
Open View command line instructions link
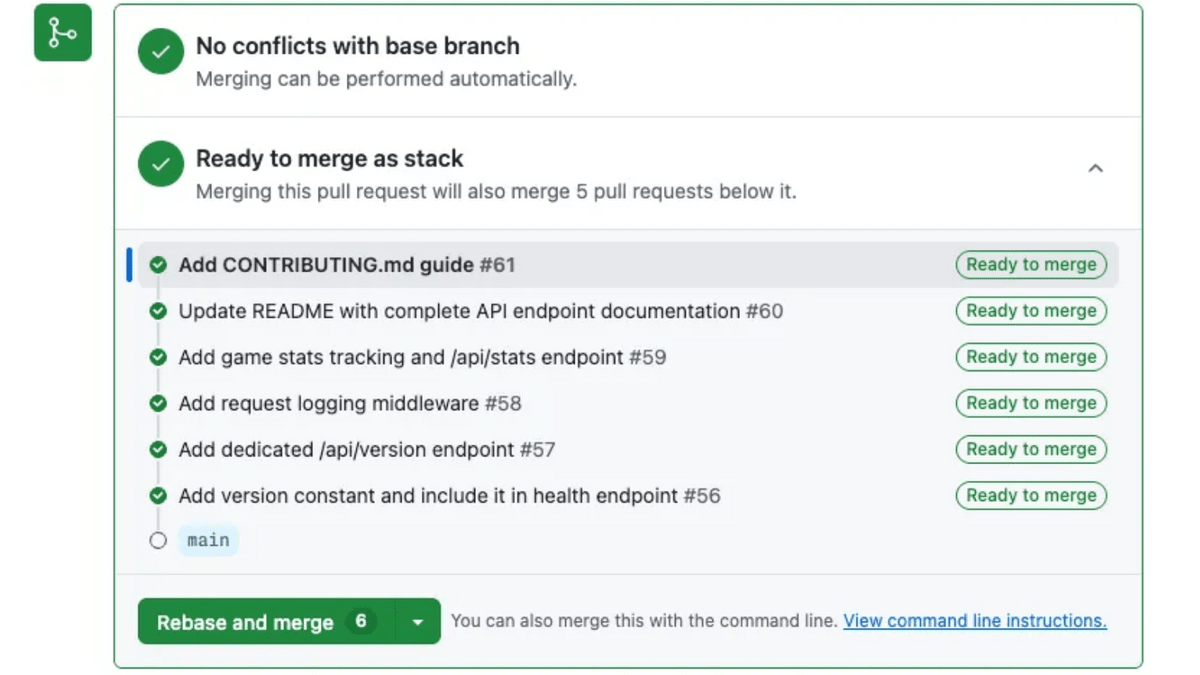(974, 621)
